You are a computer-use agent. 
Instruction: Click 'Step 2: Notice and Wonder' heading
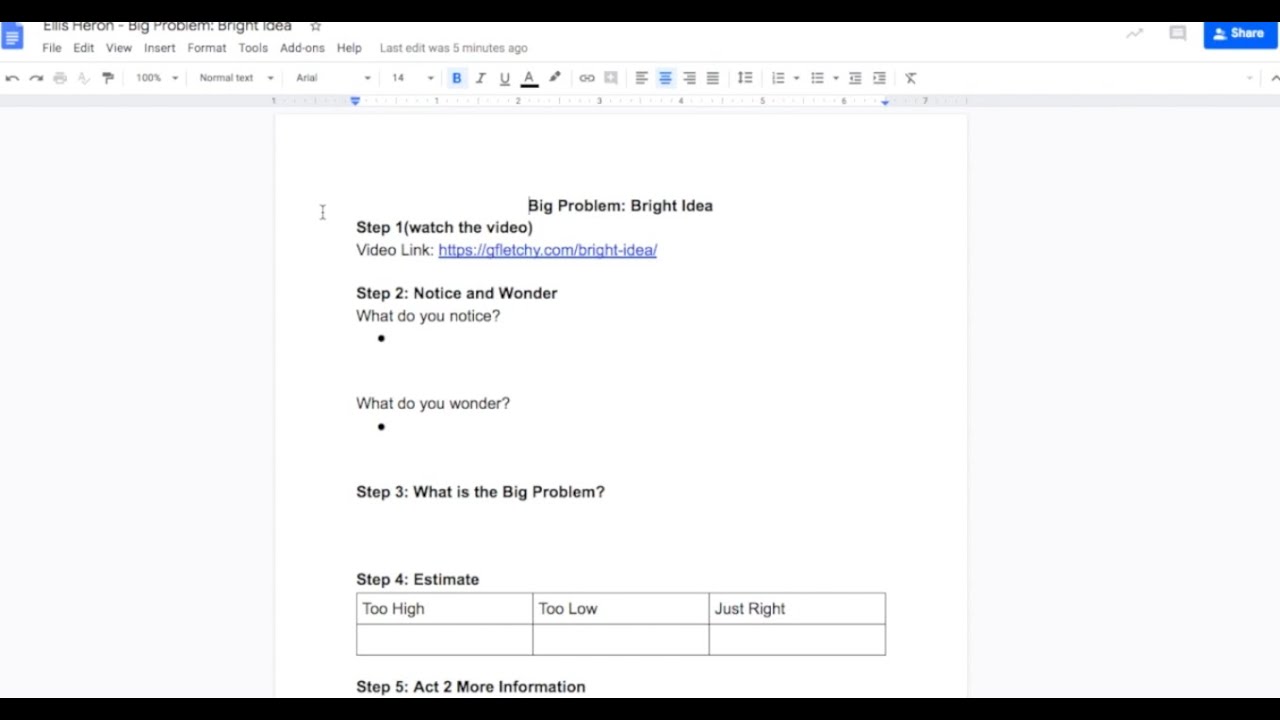[456, 294]
